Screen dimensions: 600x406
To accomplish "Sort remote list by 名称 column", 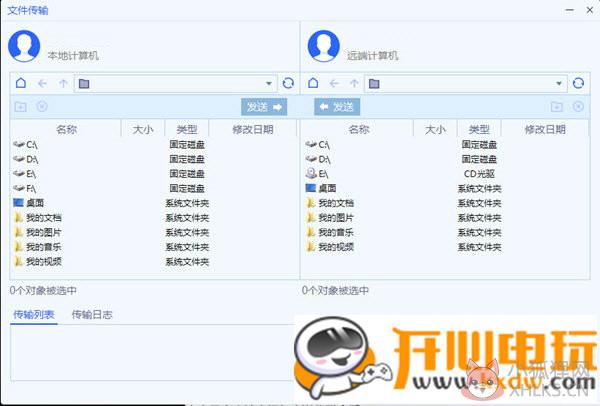I will point(359,129).
